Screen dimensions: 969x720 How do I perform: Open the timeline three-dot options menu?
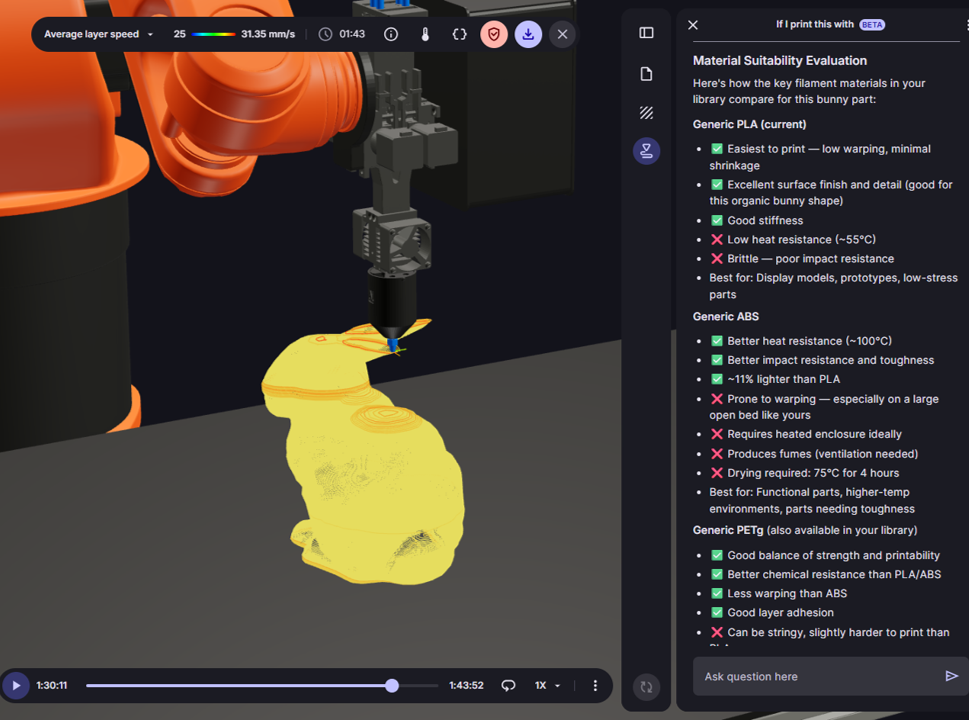pos(595,685)
